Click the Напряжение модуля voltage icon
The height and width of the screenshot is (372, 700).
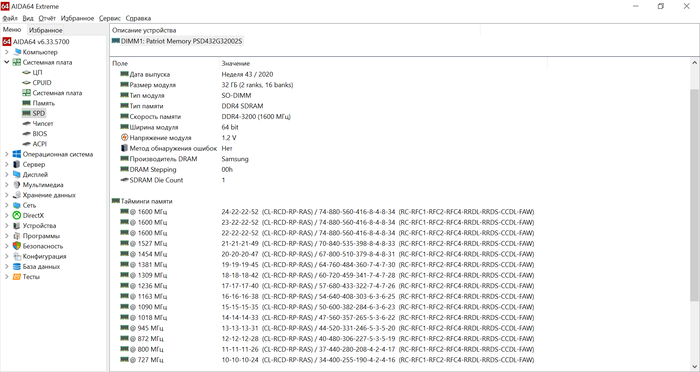click(x=125, y=138)
